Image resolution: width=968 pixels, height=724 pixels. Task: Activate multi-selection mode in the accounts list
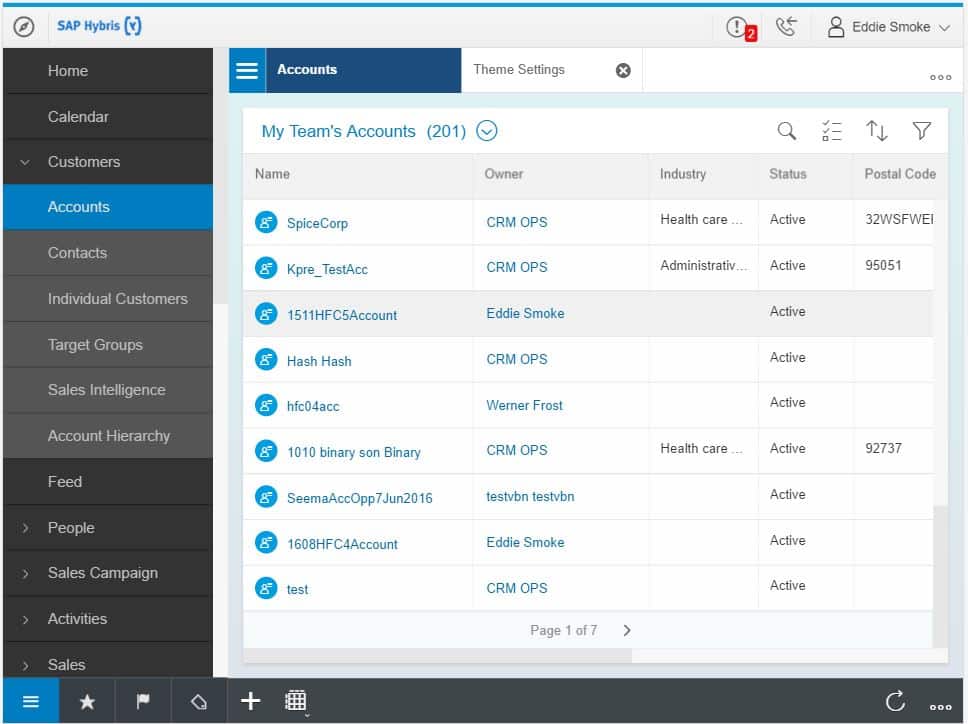pyautogui.click(x=832, y=130)
